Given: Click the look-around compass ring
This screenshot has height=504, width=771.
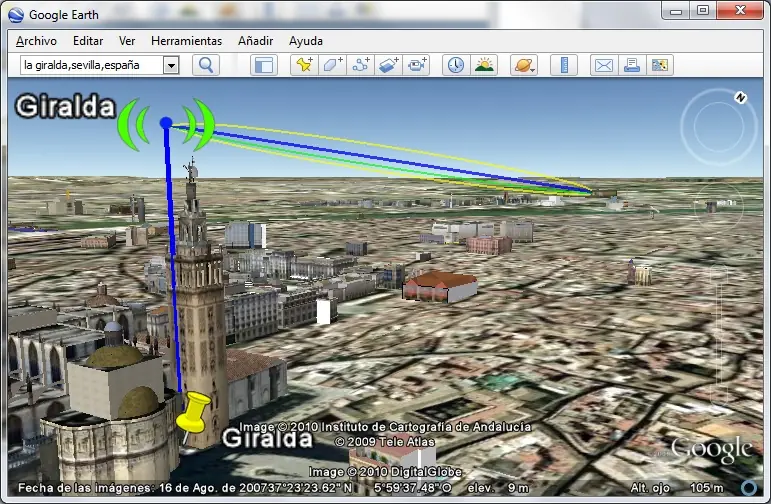Looking at the screenshot, I should [x=718, y=127].
